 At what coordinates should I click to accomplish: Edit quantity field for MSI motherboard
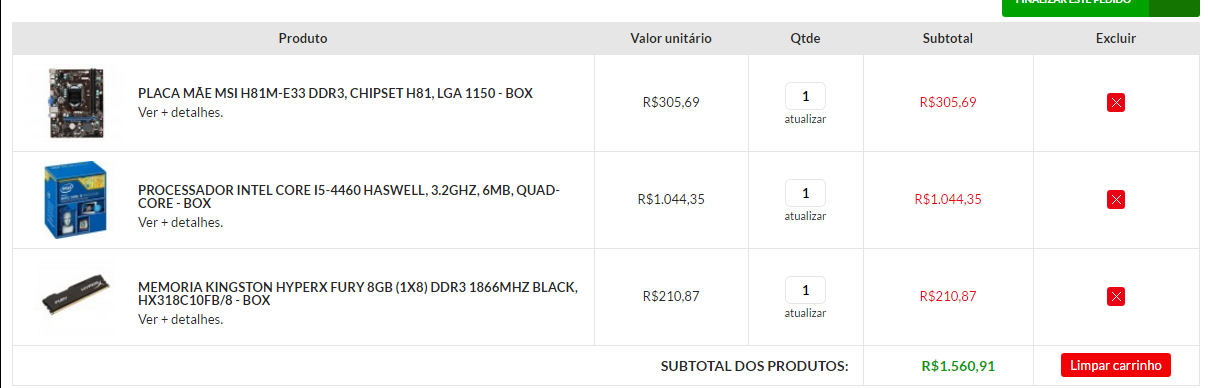(x=805, y=96)
